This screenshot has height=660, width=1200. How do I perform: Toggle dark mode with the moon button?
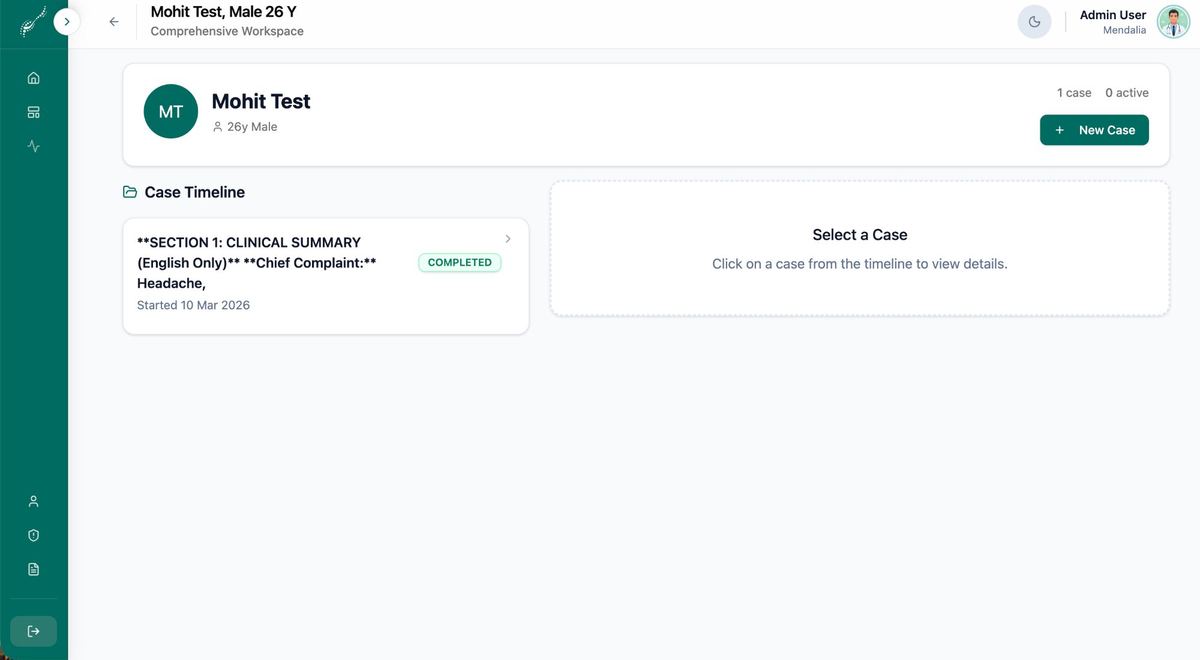tap(1034, 22)
